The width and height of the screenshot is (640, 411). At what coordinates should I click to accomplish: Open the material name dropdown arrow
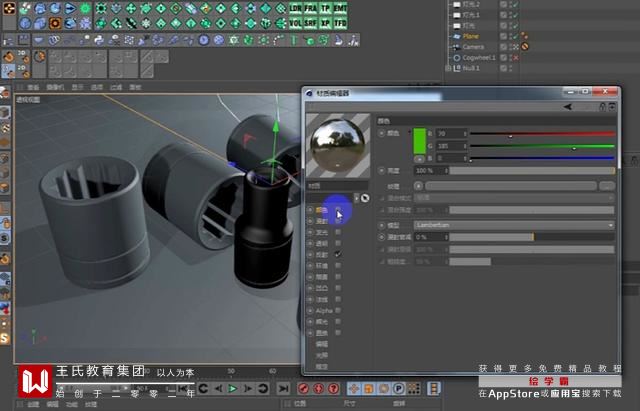pos(356,198)
